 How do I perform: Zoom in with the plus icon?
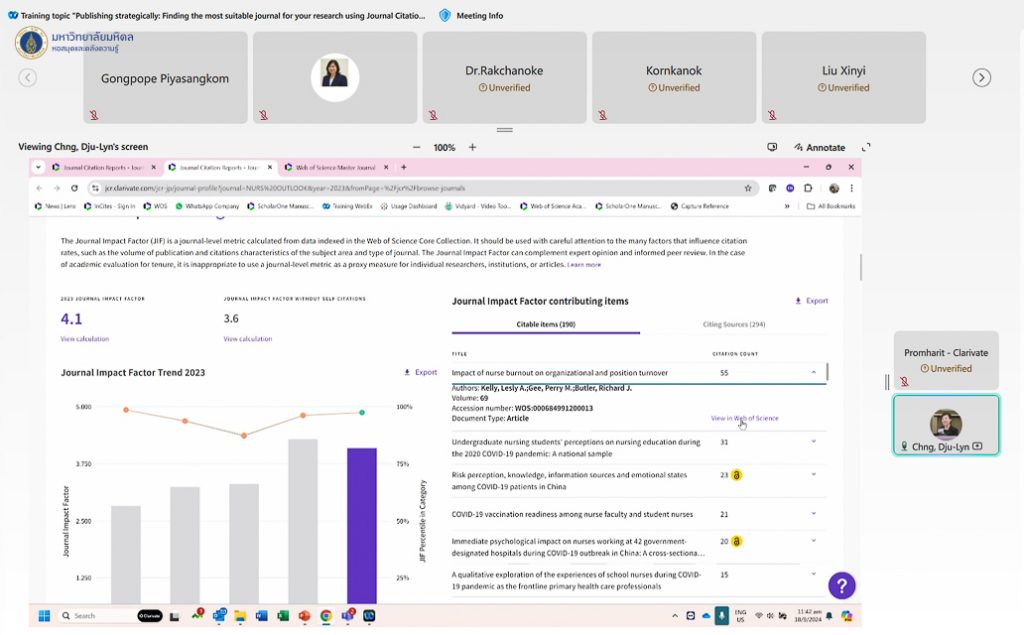point(473,147)
